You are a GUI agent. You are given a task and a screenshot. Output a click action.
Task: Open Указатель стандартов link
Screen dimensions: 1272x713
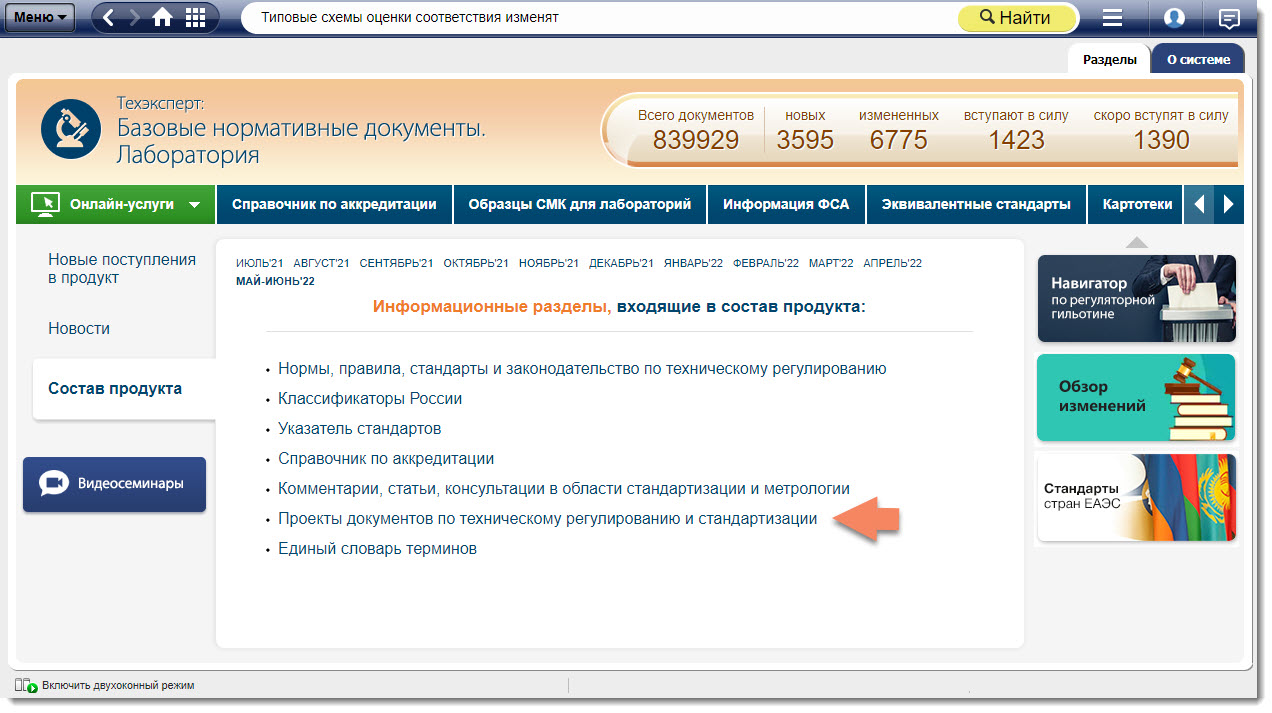(359, 428)
